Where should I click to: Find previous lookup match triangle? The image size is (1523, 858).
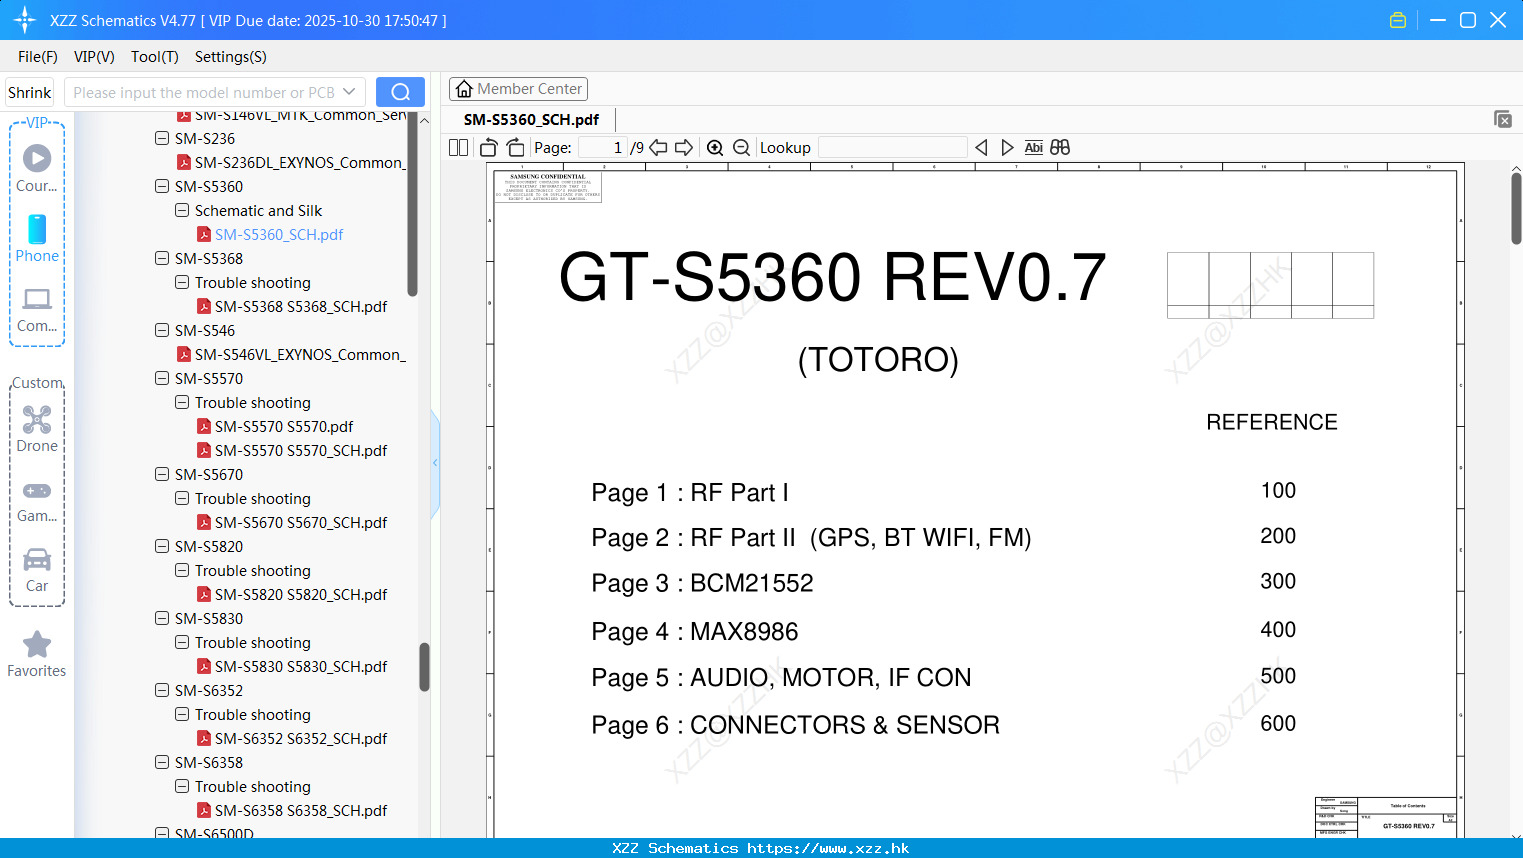pyautogui.click(x=981, y=147)
